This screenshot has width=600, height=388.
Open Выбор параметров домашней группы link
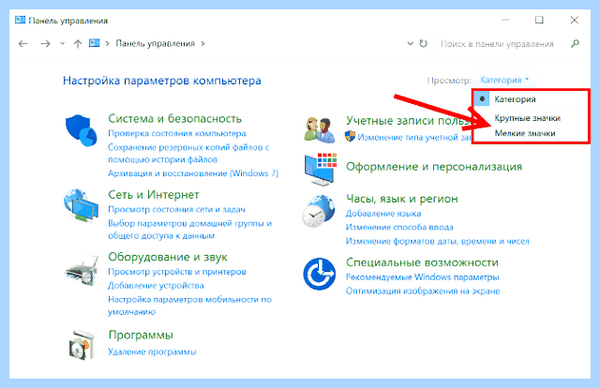coord(190,229)
